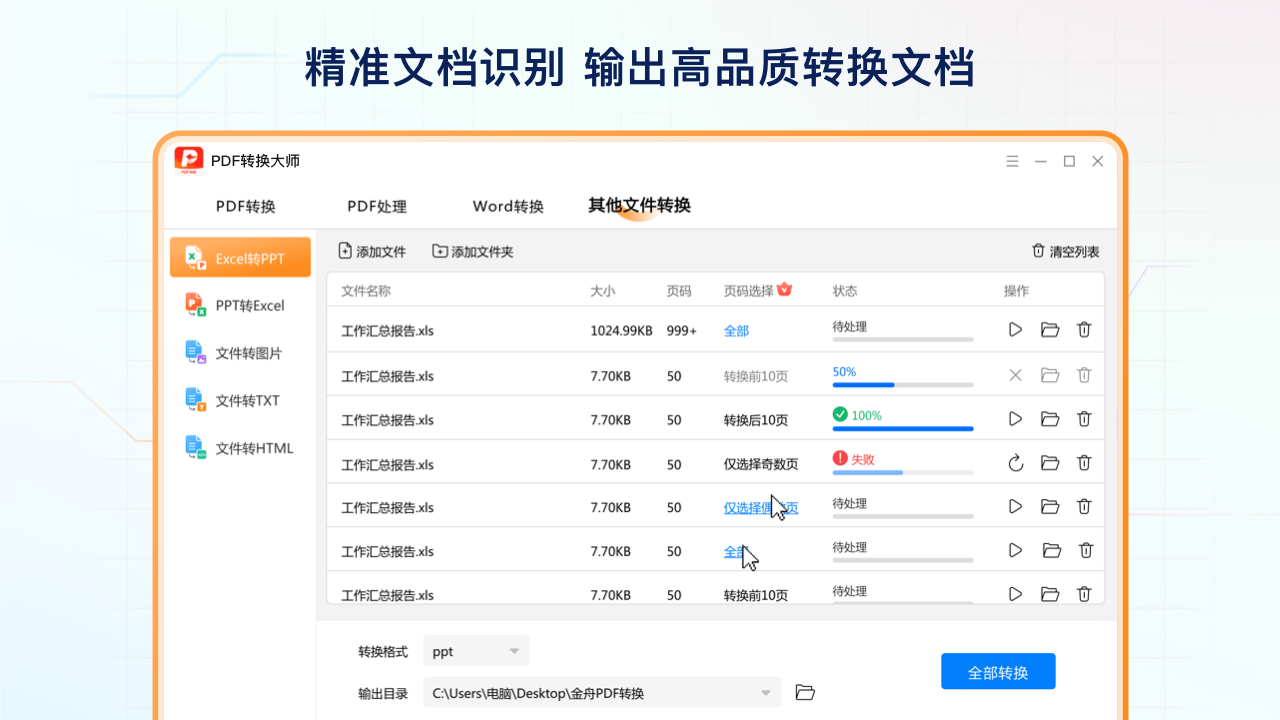Retry the failed 仅选择奇数页 conversion

tap(1014, 463)
